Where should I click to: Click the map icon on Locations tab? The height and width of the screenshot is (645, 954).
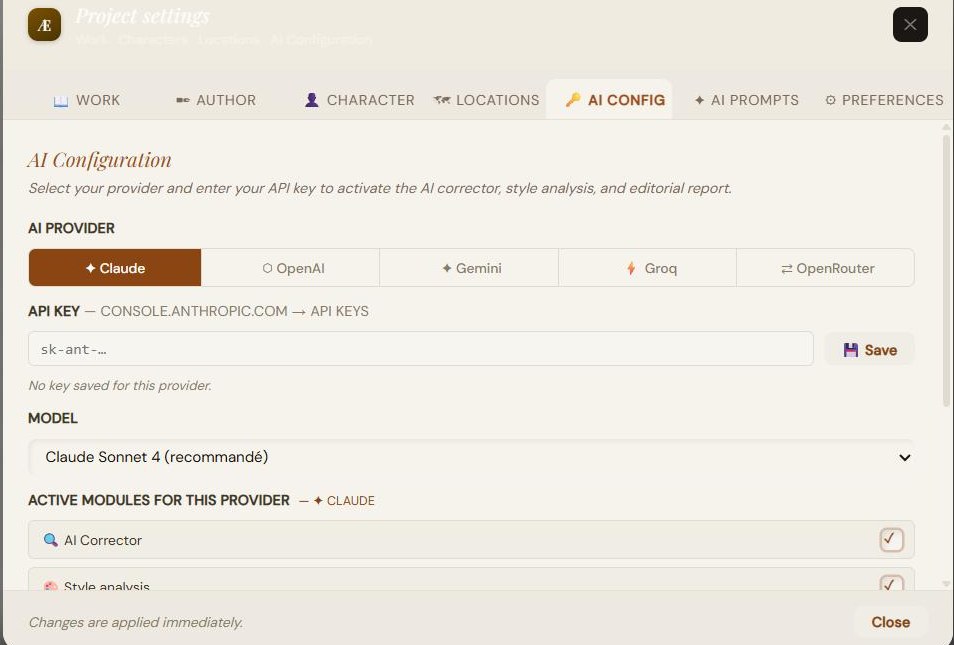point(442,100)
